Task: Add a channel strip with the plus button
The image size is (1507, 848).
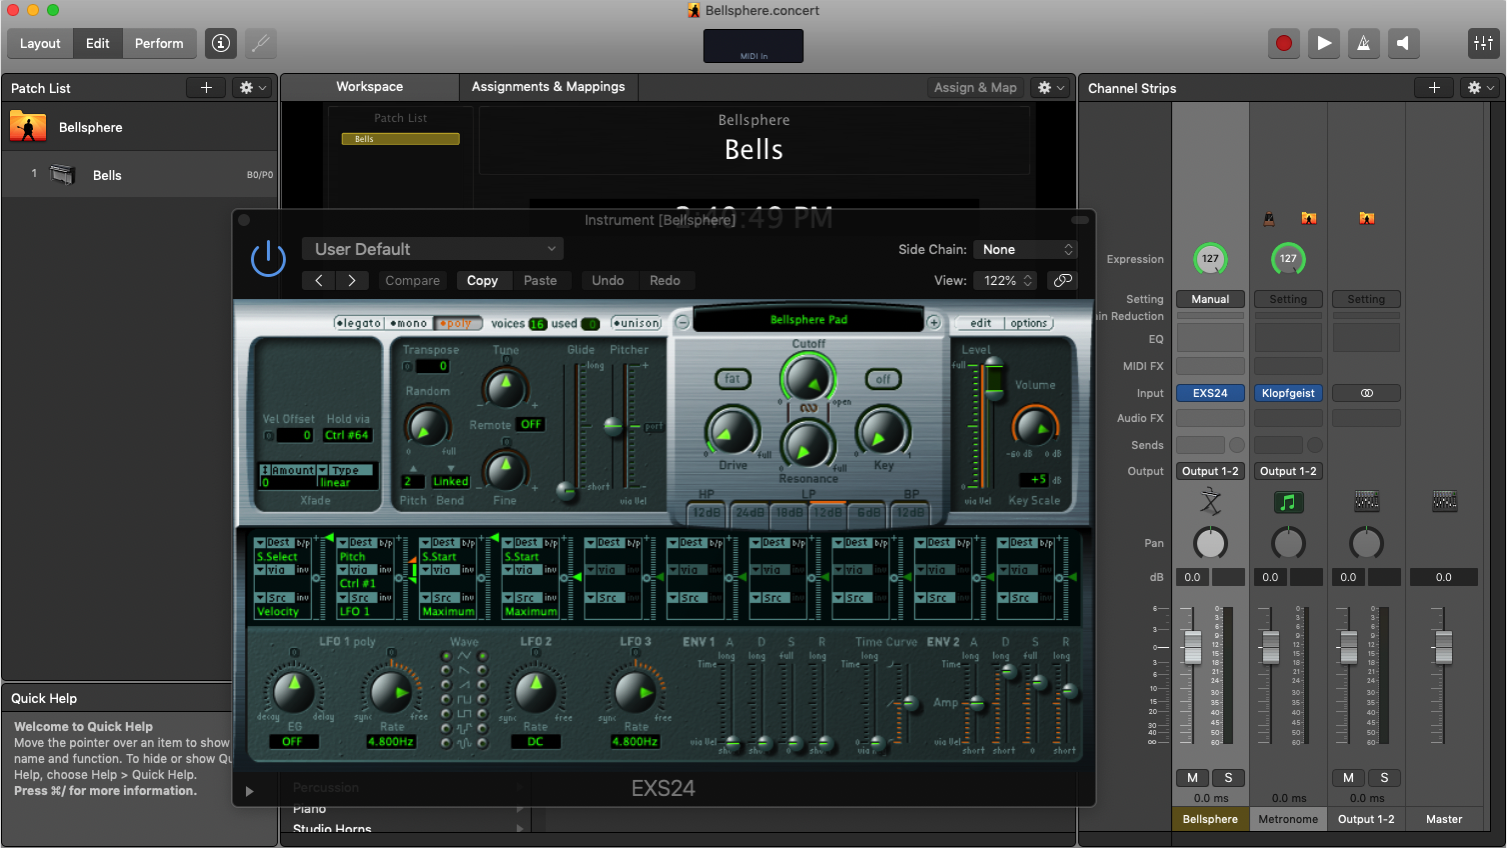Action: click(1434, 88)
